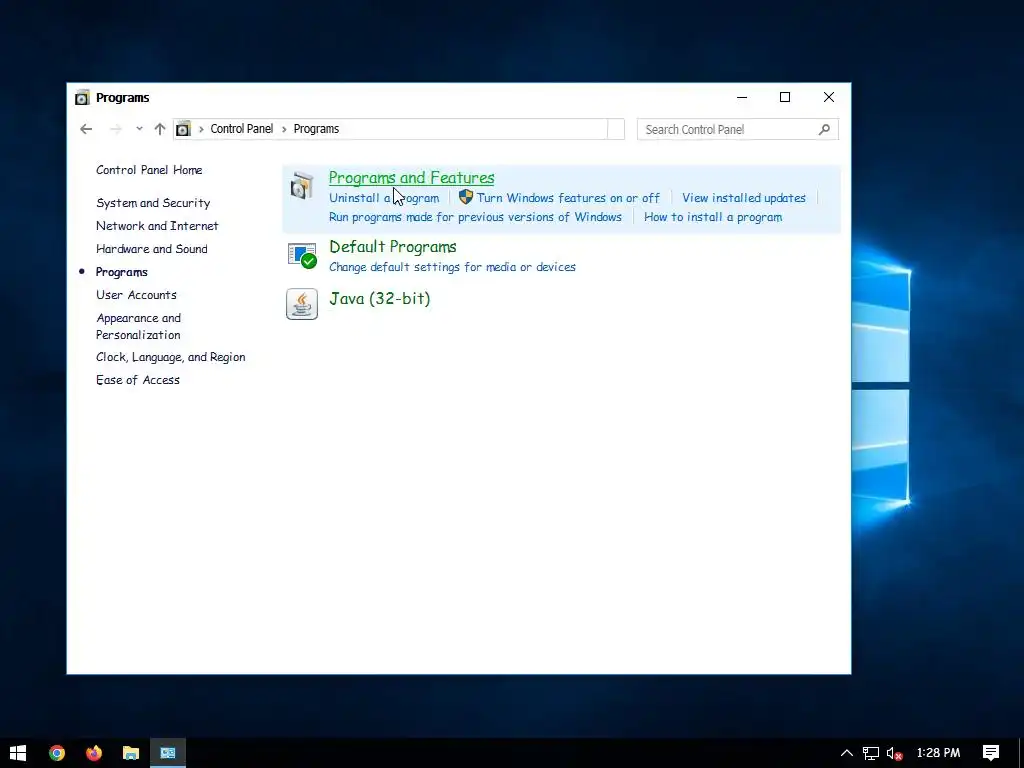Open the Java coffee cup icon
Viewport: 1024px width, 768px height.
(302, 304)
